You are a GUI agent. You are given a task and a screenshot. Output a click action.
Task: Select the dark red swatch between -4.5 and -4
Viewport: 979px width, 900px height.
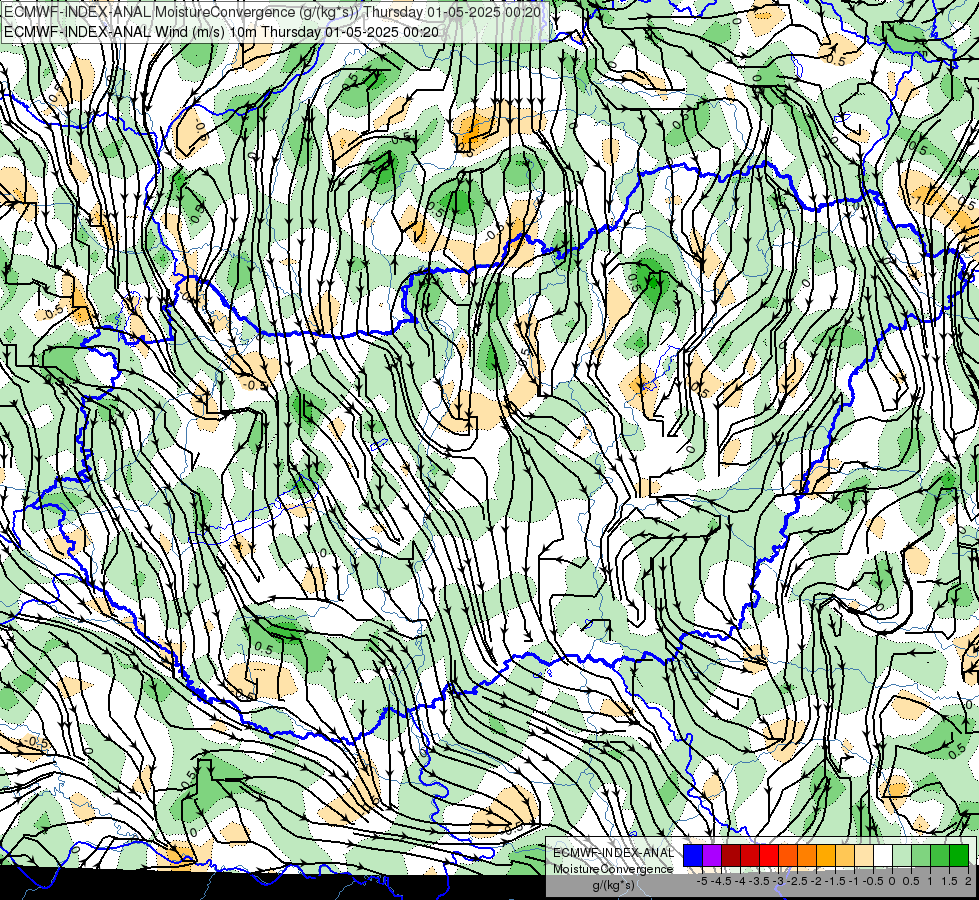click(x=731, y=855)
